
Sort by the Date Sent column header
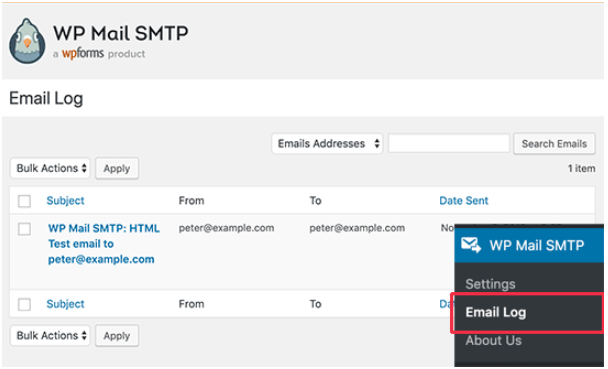pyautogui.click(x=463, y=201)
